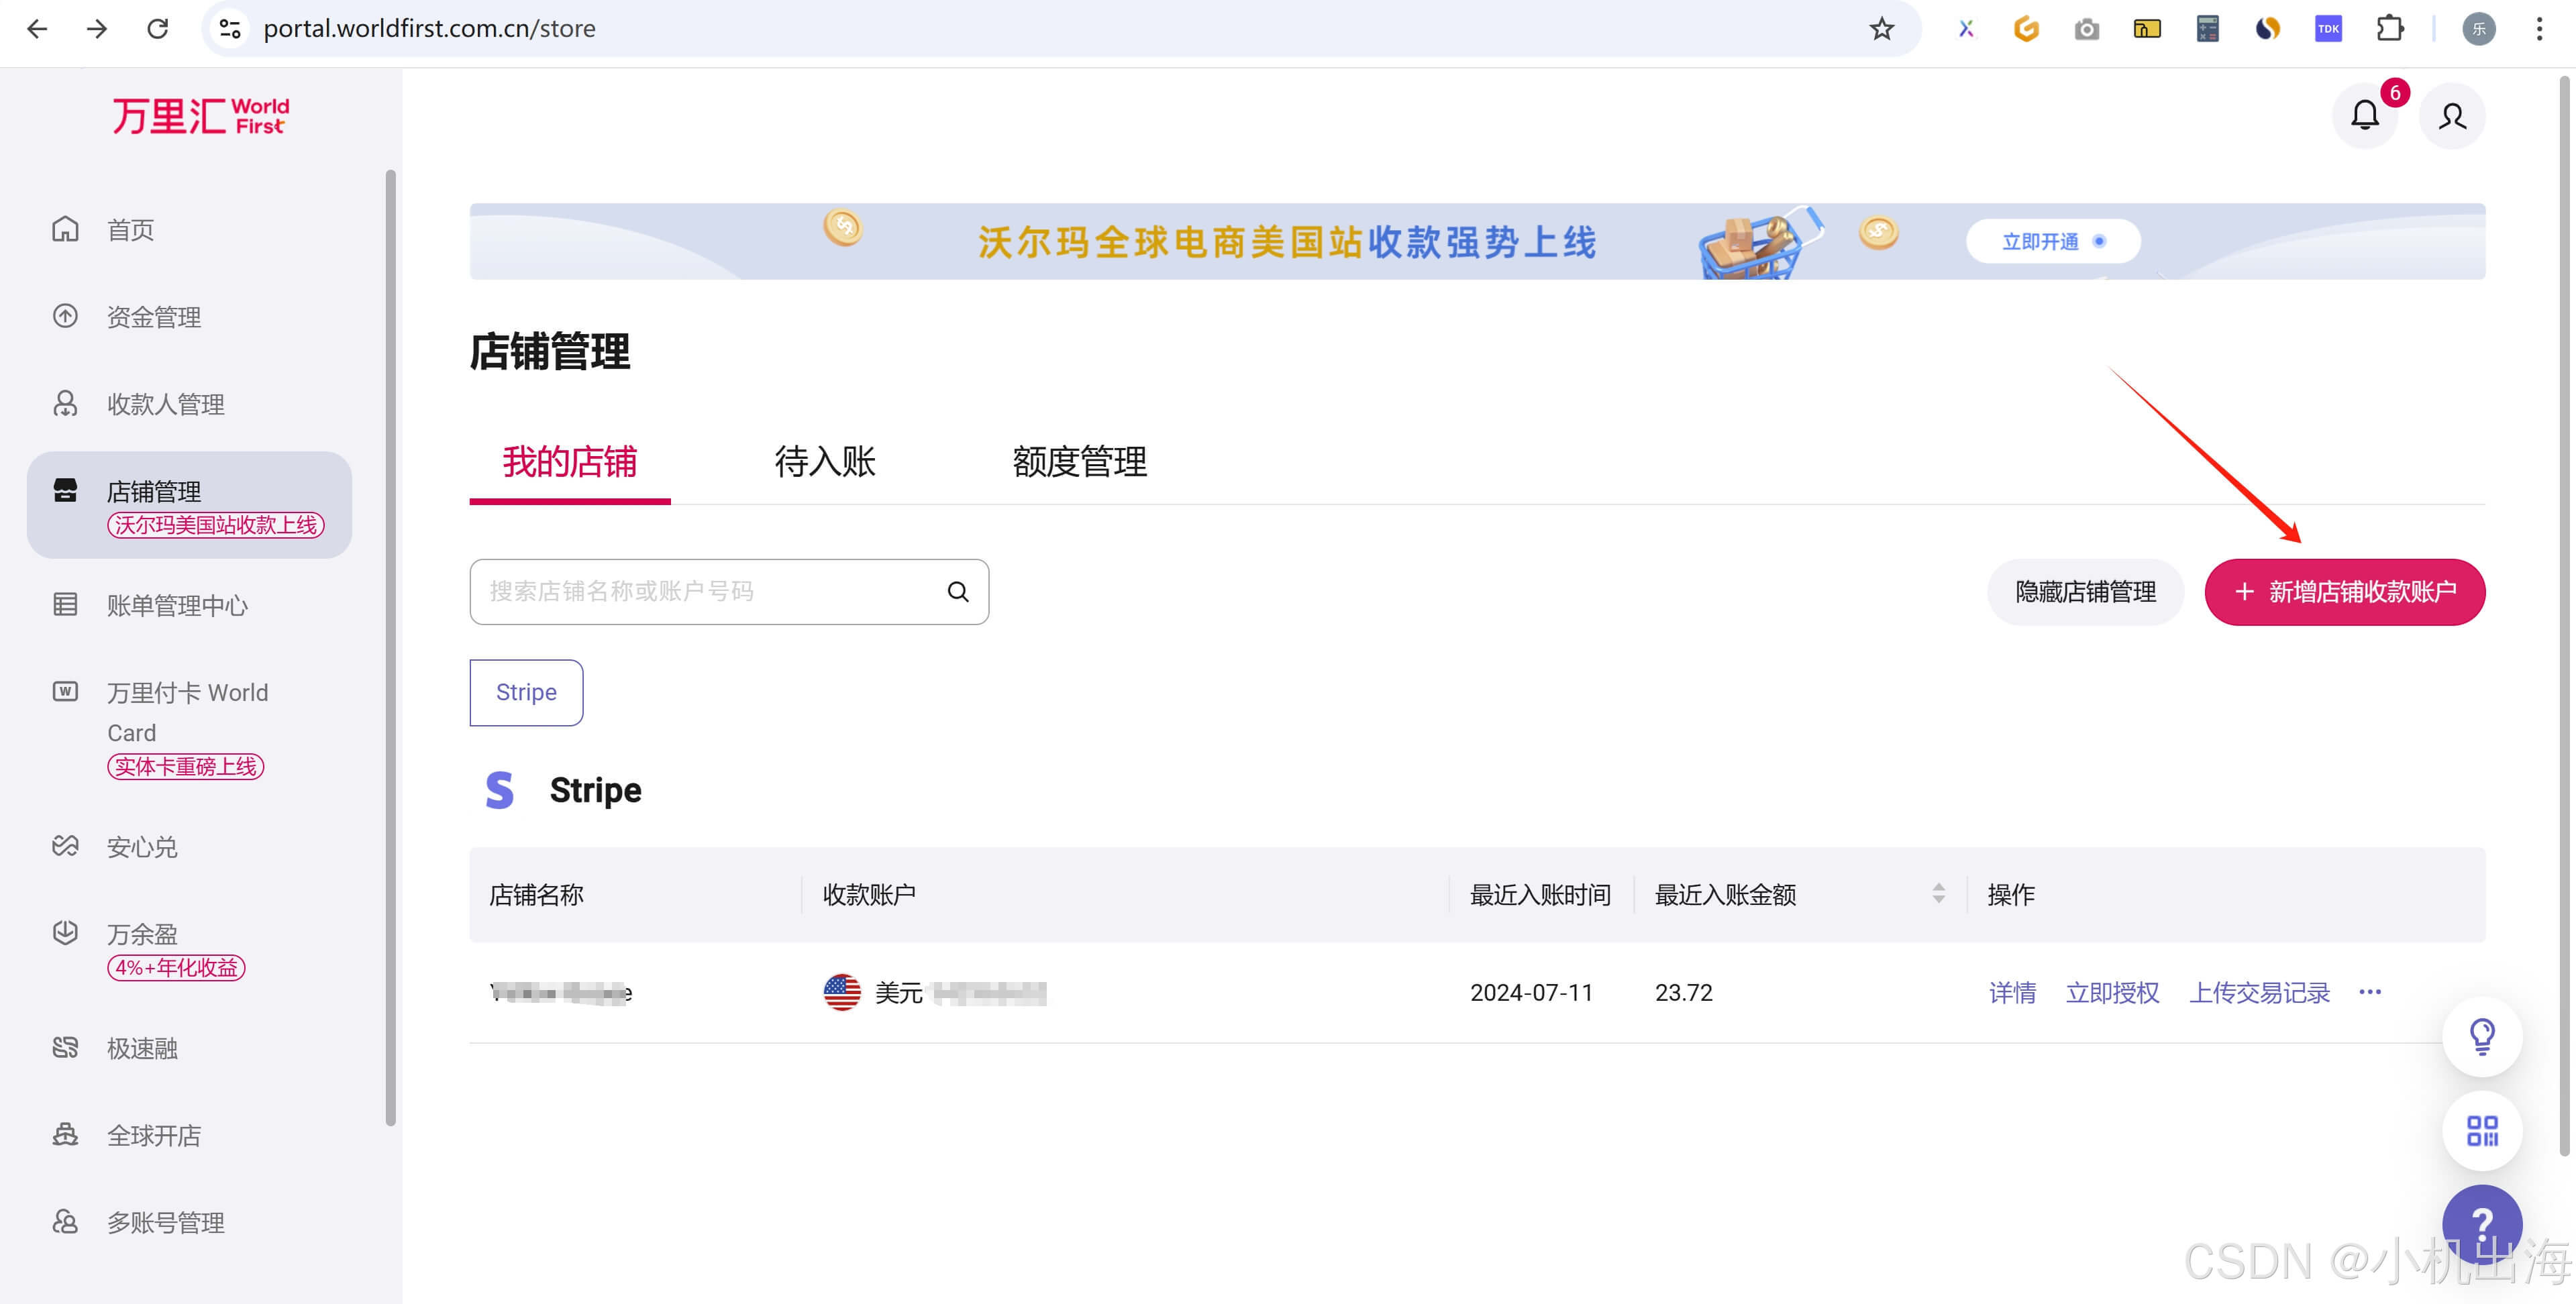Click the 隐藏店铺管理 button

pyautogui.click(x=2085, y=592)
